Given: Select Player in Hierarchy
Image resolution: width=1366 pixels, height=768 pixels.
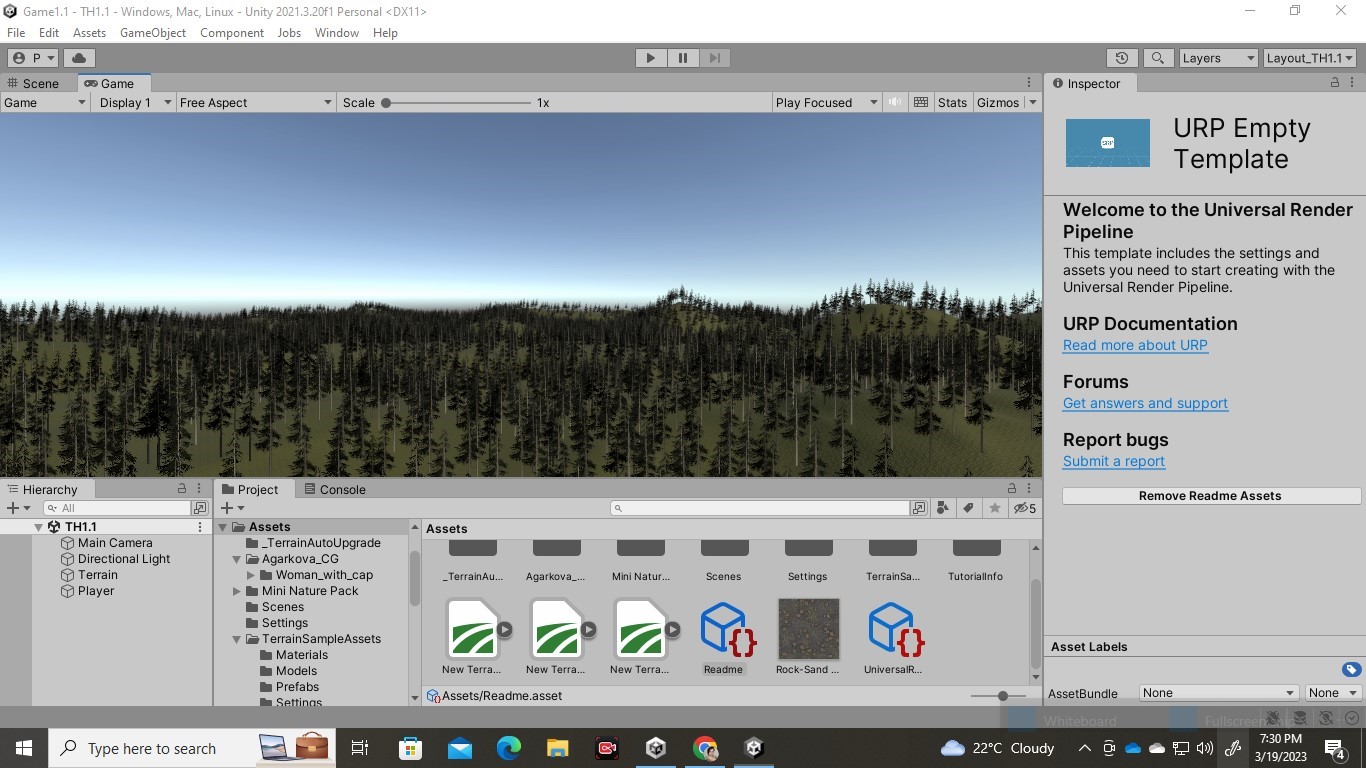Looking at the screenshot, I should 96,591.
